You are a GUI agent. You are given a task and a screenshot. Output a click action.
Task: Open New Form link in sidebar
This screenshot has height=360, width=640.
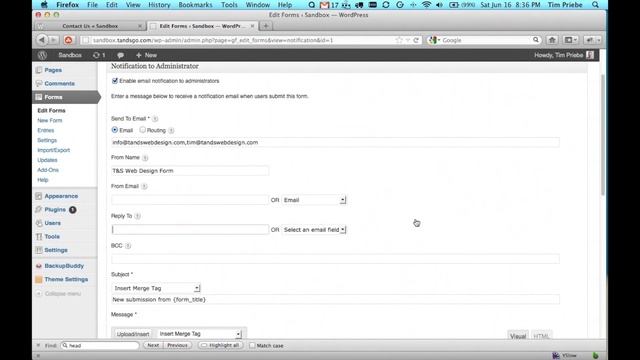pyautogui.click(x=50, y=120)
